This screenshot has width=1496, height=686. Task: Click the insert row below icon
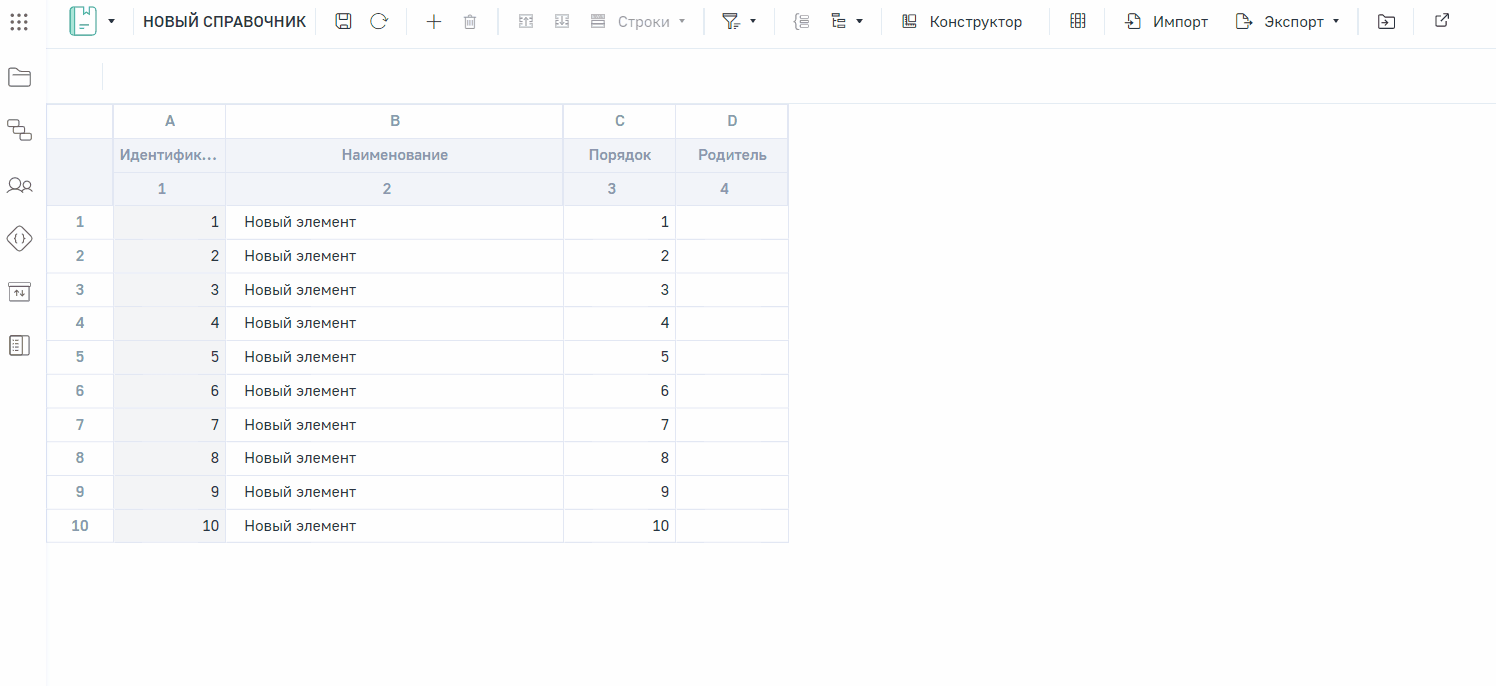coord(562,21)
